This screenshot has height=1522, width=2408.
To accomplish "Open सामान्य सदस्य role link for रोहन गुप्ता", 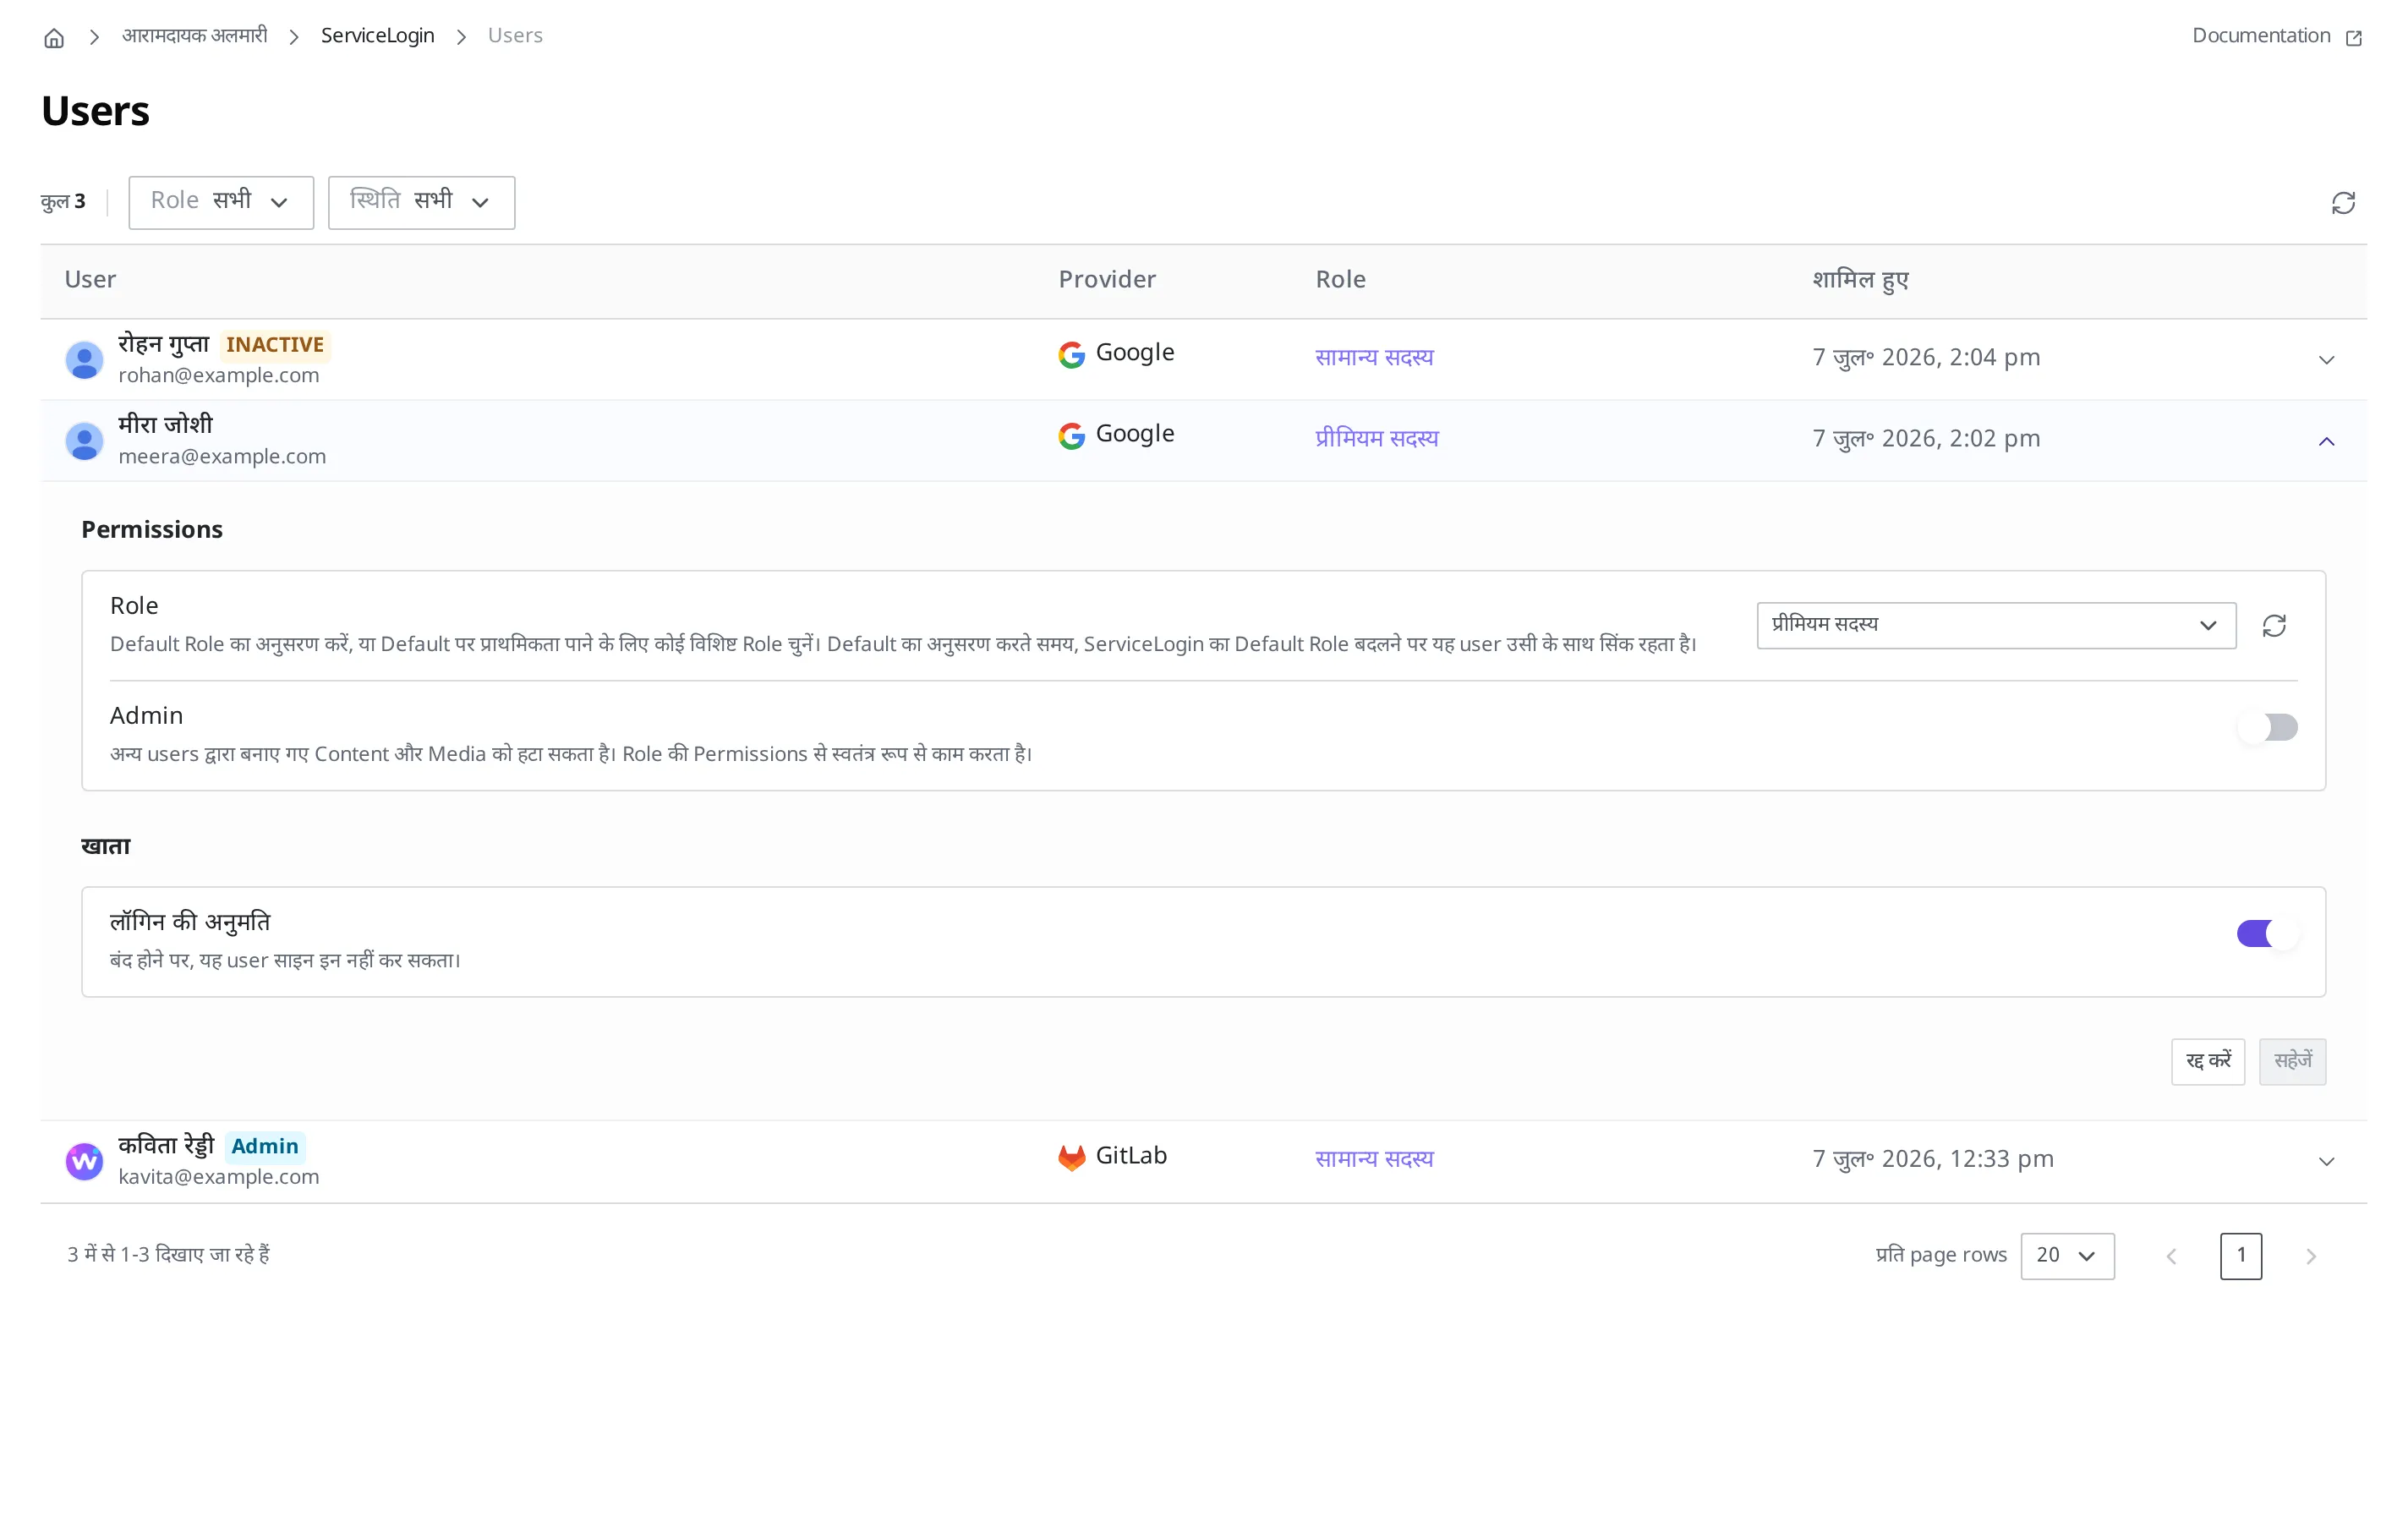I will tap(1374, 357).
